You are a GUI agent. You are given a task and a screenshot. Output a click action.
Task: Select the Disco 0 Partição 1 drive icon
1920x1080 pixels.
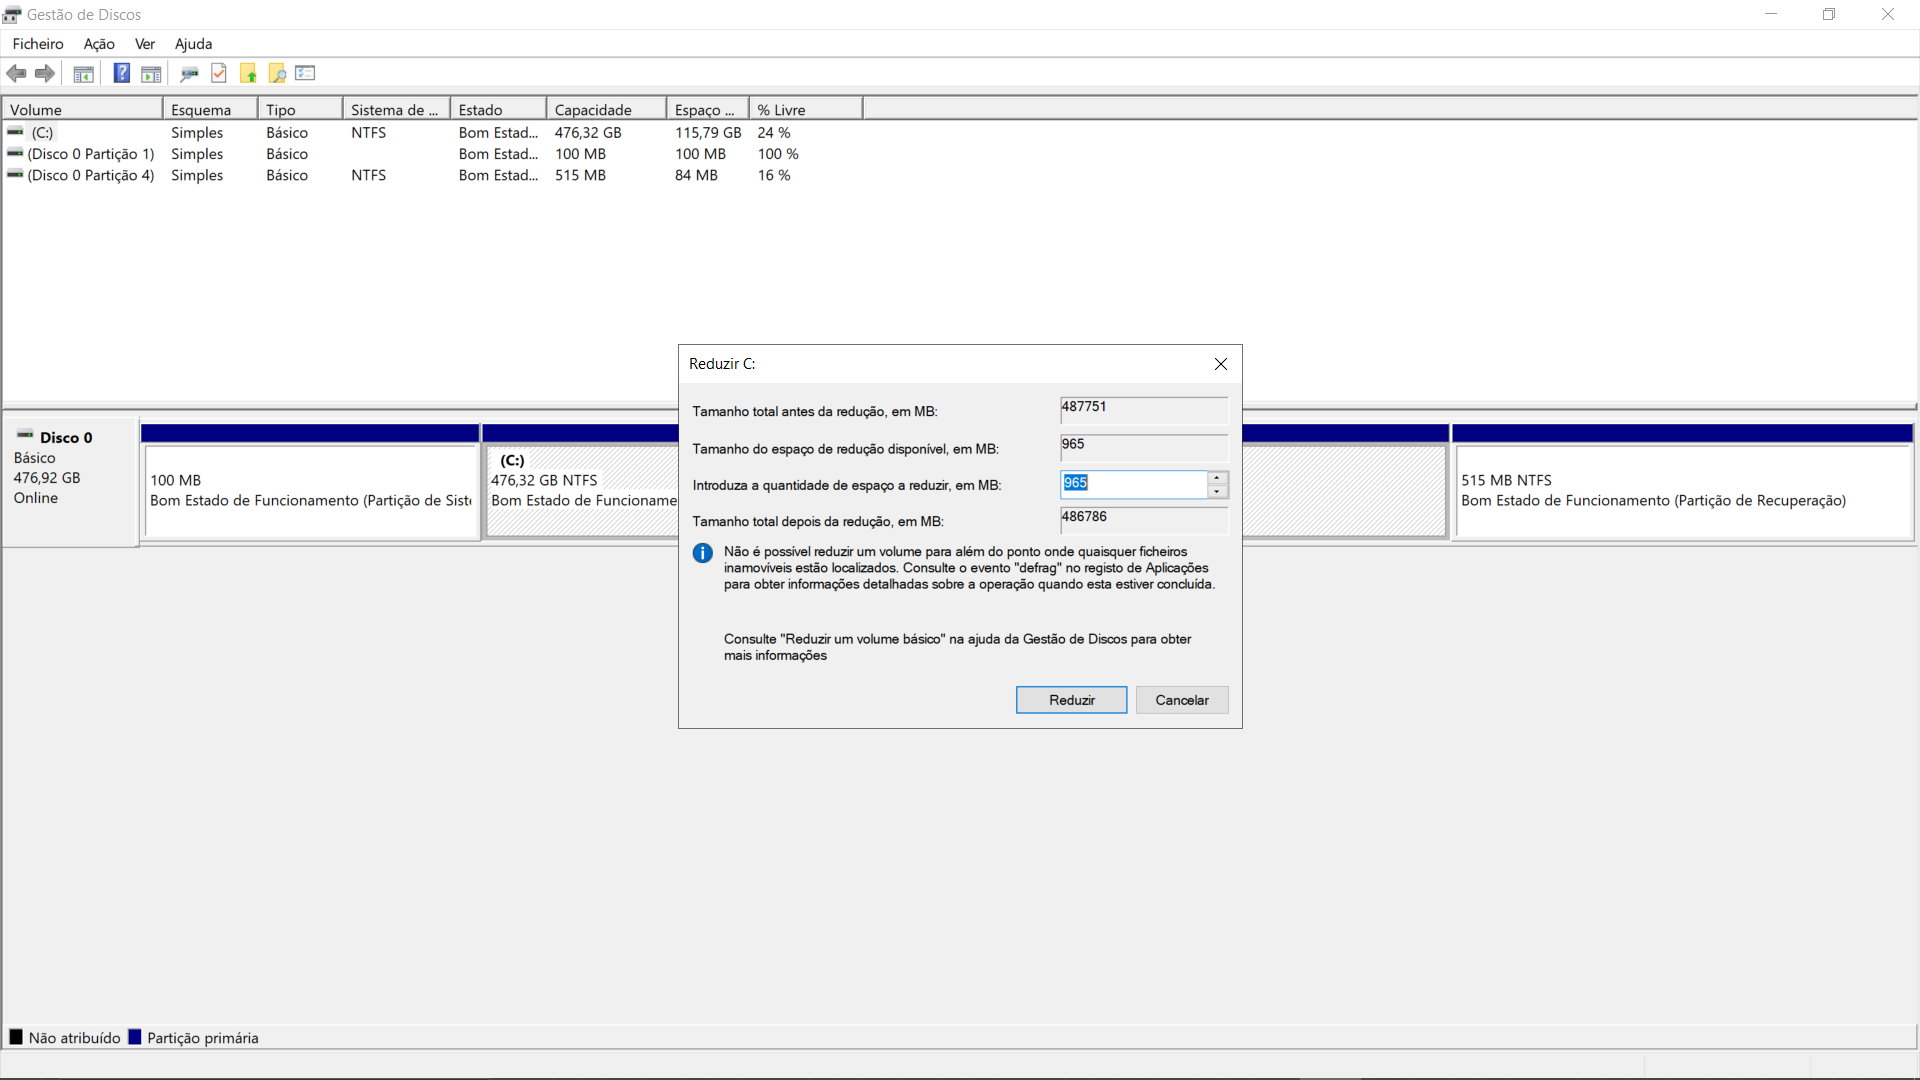point(15,153)
